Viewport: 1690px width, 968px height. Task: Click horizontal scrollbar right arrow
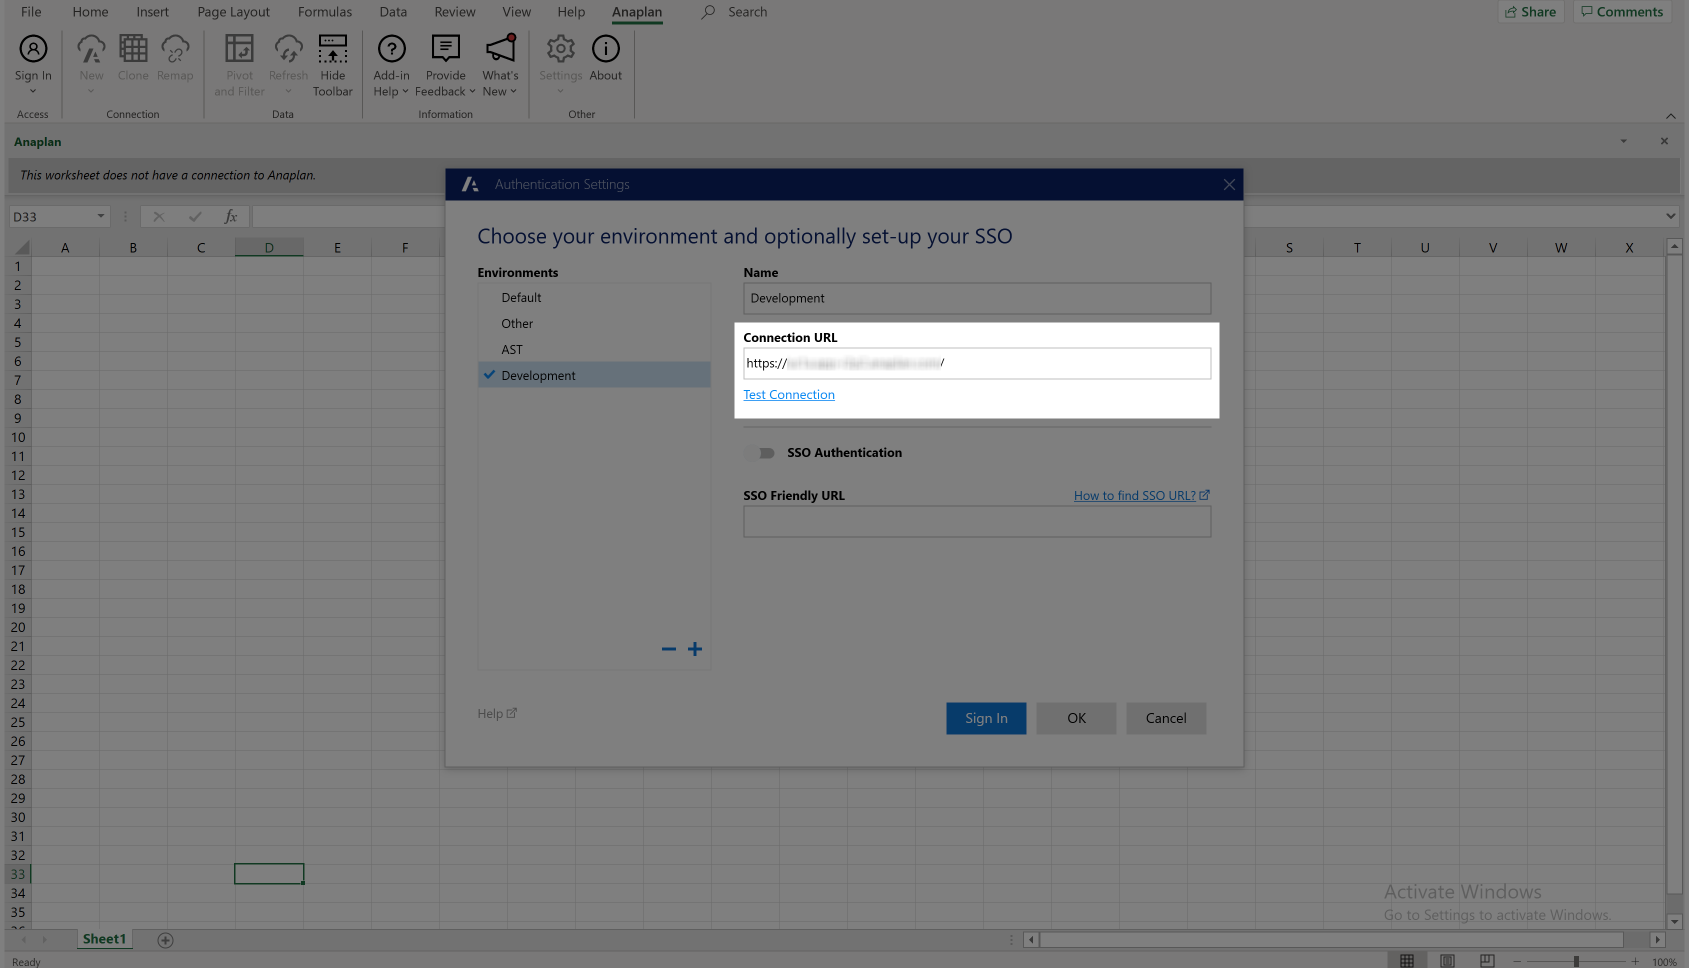tap(1657, 940)
